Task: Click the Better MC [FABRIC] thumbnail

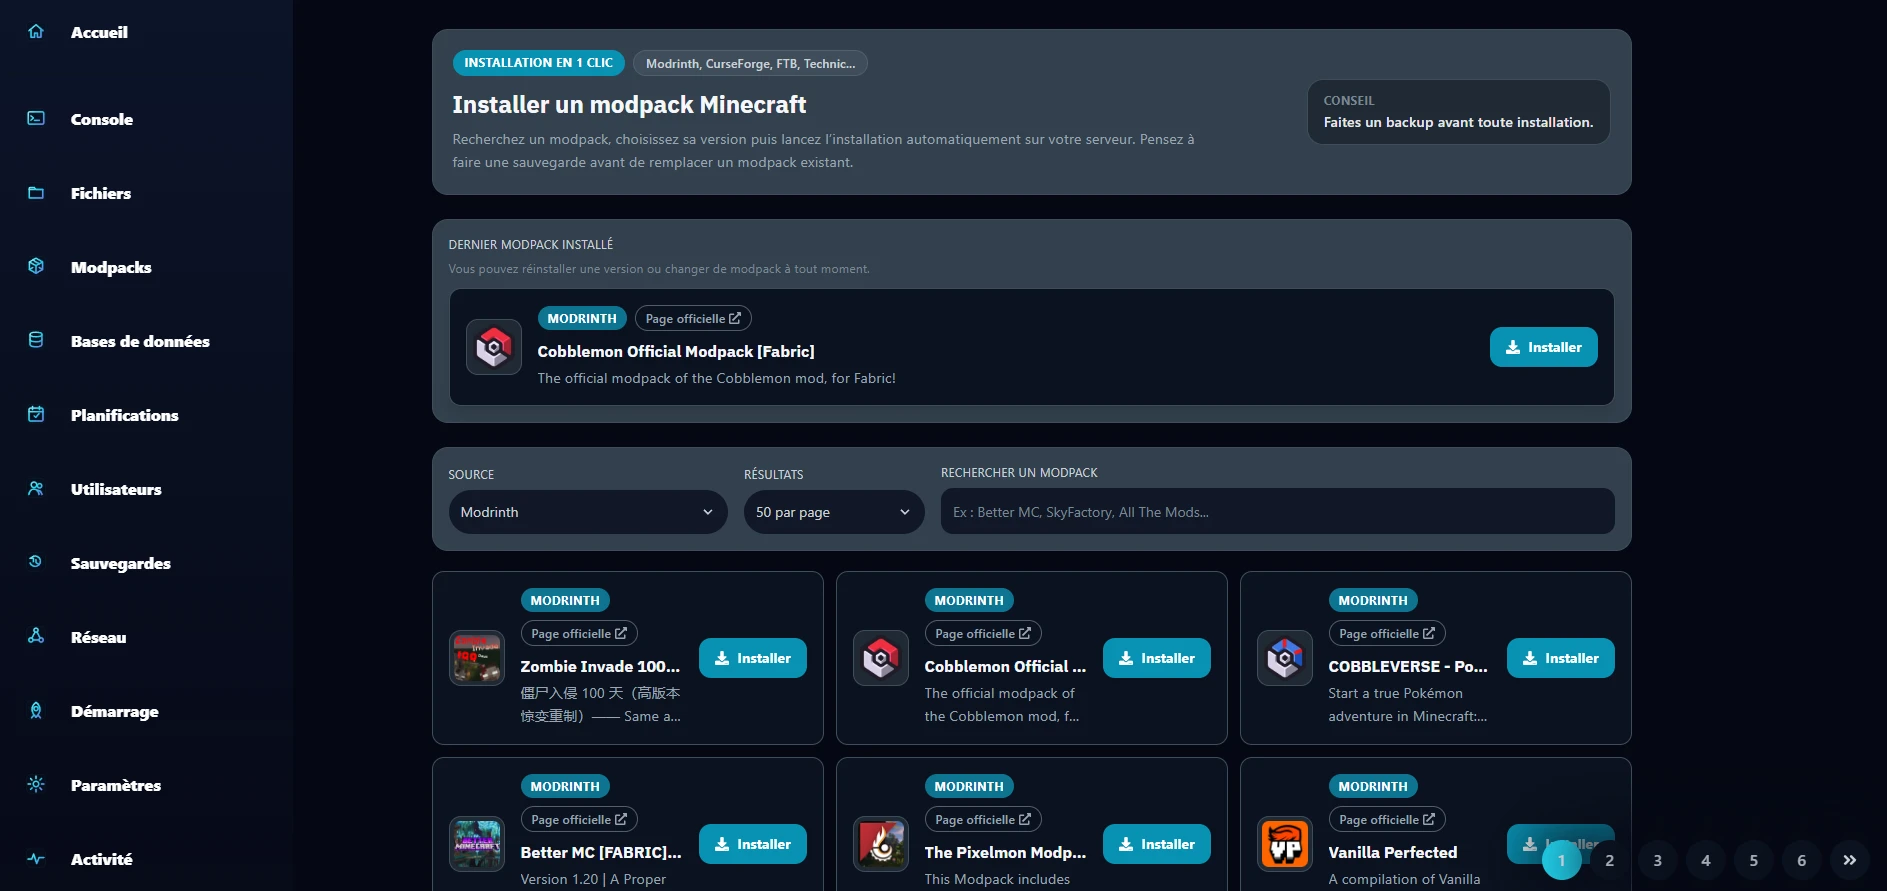Action: 477,844
